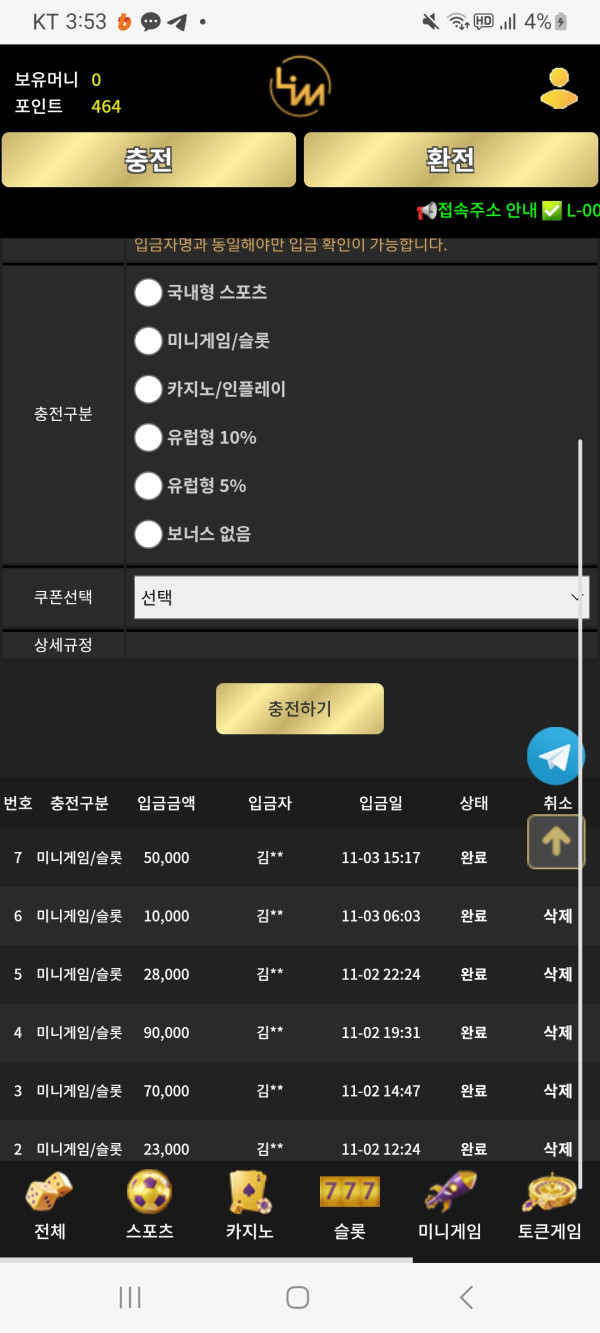This screenshot has width=600, height=1333.
Task: Switch to the 환전 tab
Action: click(450, 160)
